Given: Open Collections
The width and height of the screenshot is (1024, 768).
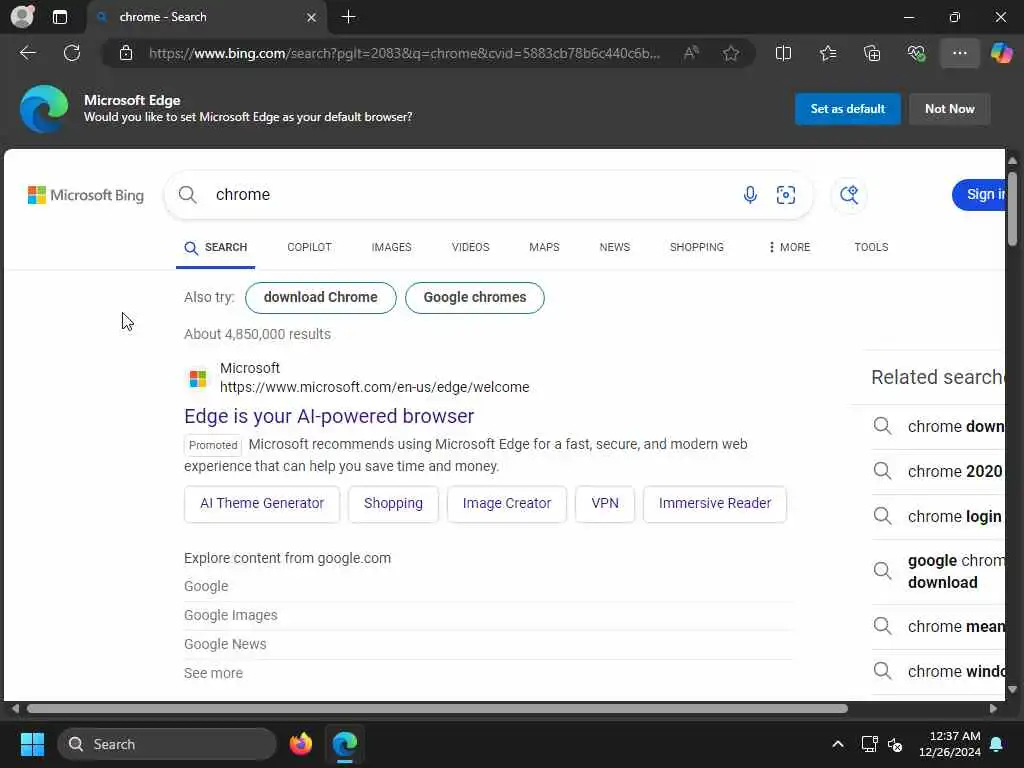Looking at the screenshot, I should (x=872, y=53).
